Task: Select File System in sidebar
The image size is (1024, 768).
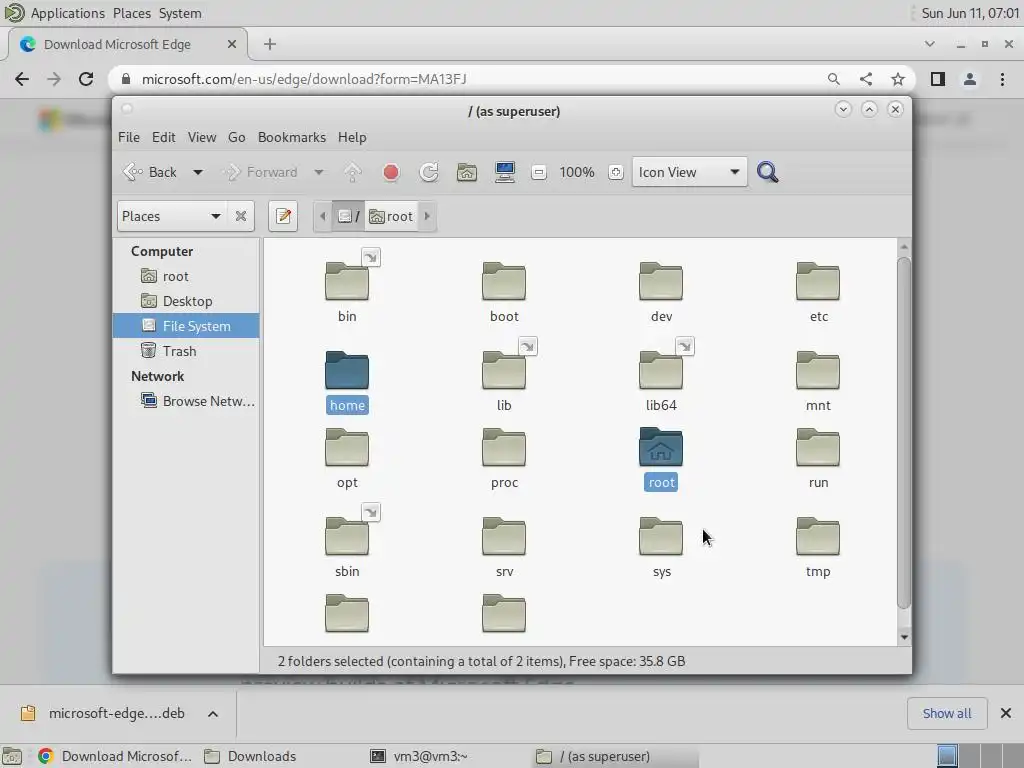Action: (186, 326)
